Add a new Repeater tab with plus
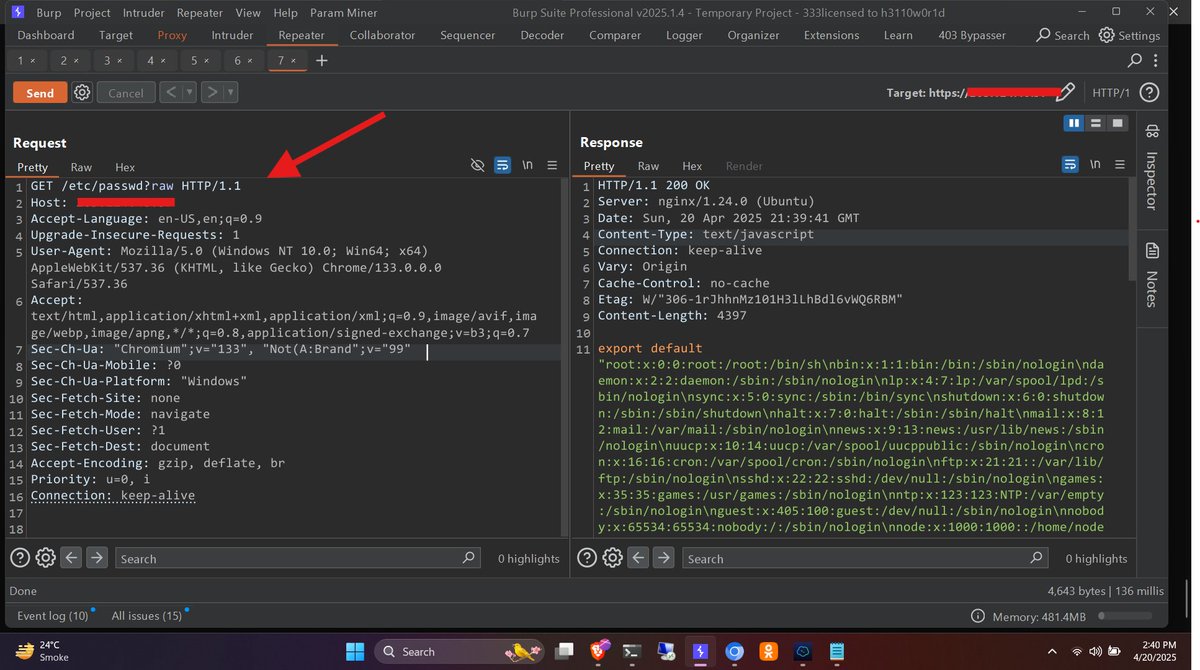 click(x=322, y=60)
